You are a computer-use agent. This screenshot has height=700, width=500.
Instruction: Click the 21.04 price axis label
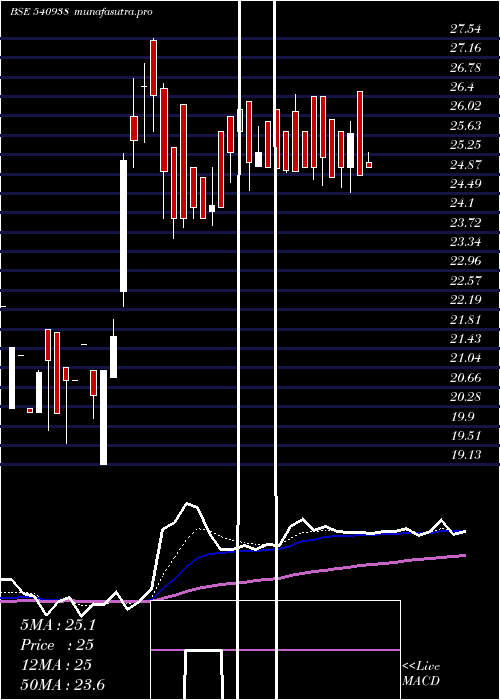coord(466,358)
